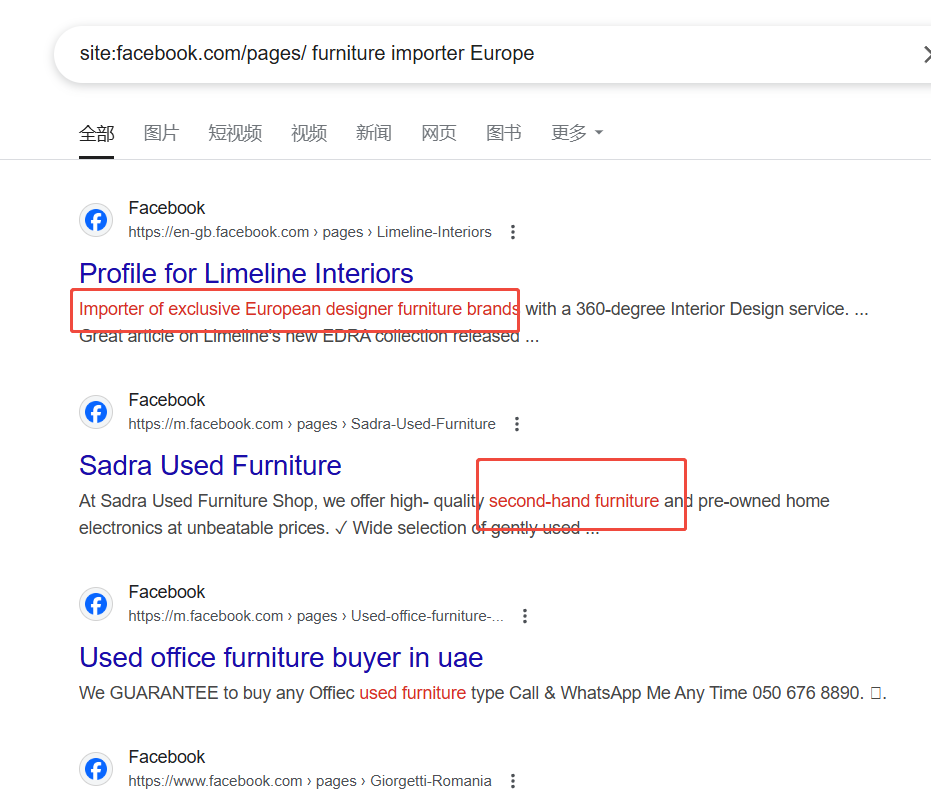Open the 新闻 tab
This screenshot has width=931, height=789.
[x=373, y=133]
